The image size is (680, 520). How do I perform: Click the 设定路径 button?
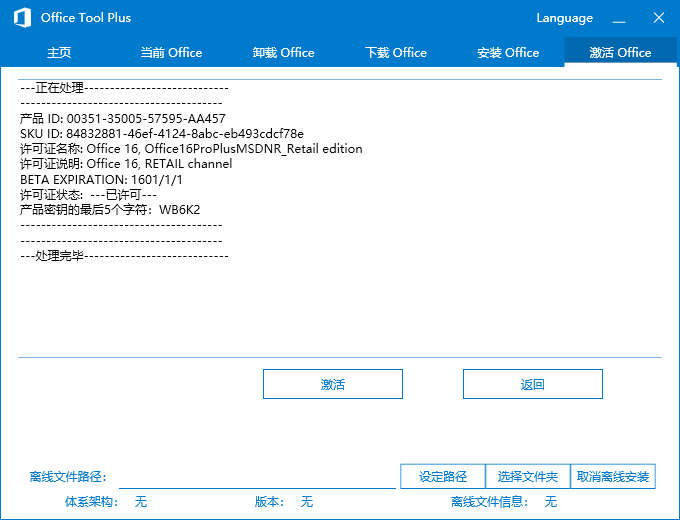(443, 477)
